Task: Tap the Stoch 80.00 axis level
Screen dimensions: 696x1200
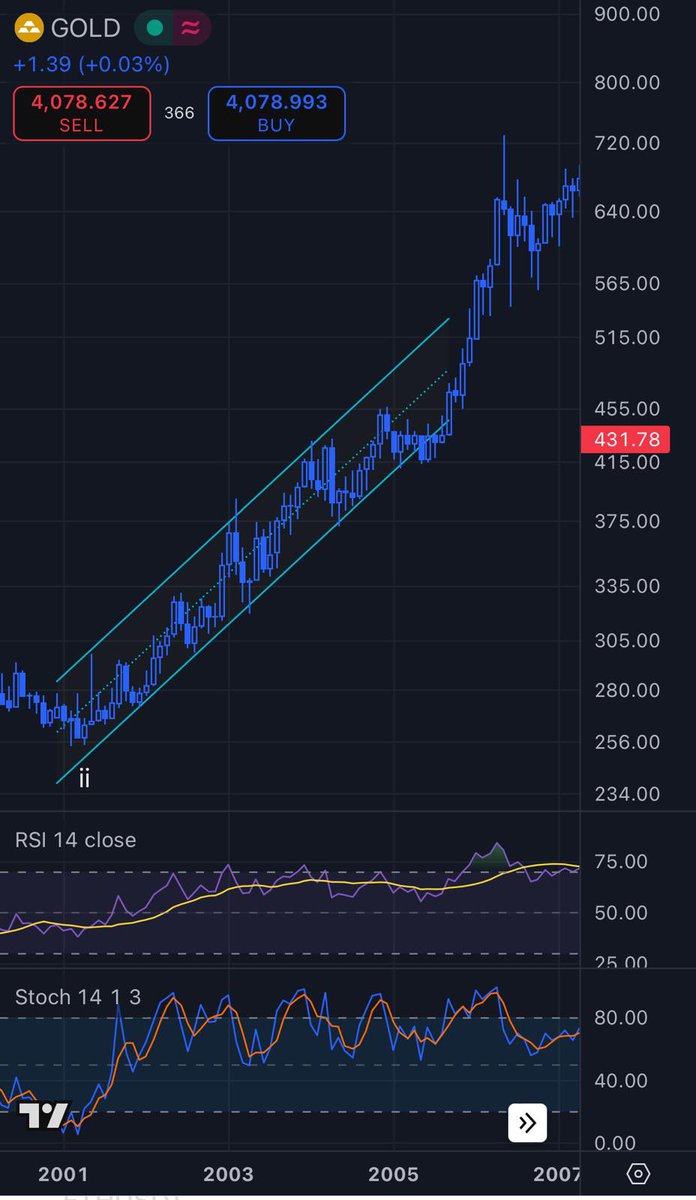Action: point(620,1017)
